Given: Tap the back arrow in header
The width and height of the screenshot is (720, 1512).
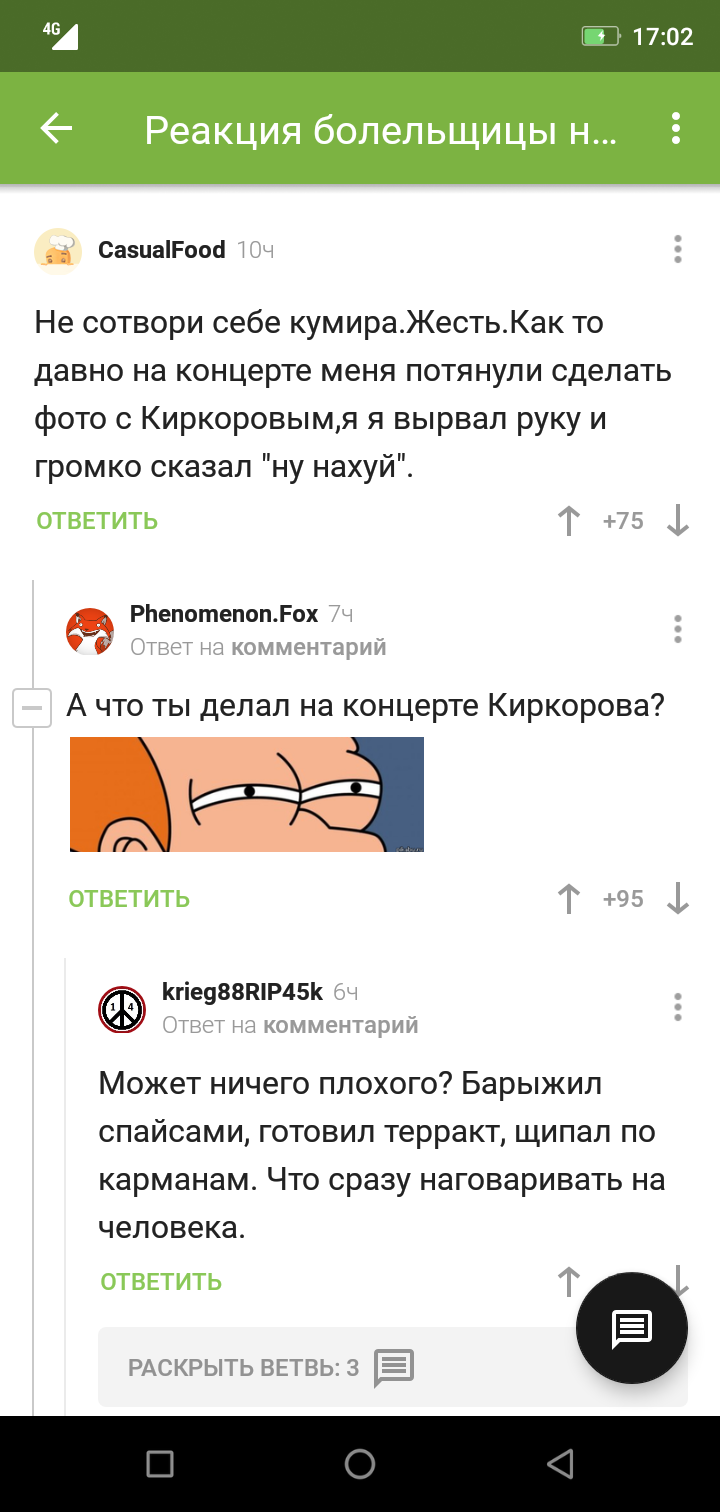Looking at the screenshot, I should coord(56,128).
